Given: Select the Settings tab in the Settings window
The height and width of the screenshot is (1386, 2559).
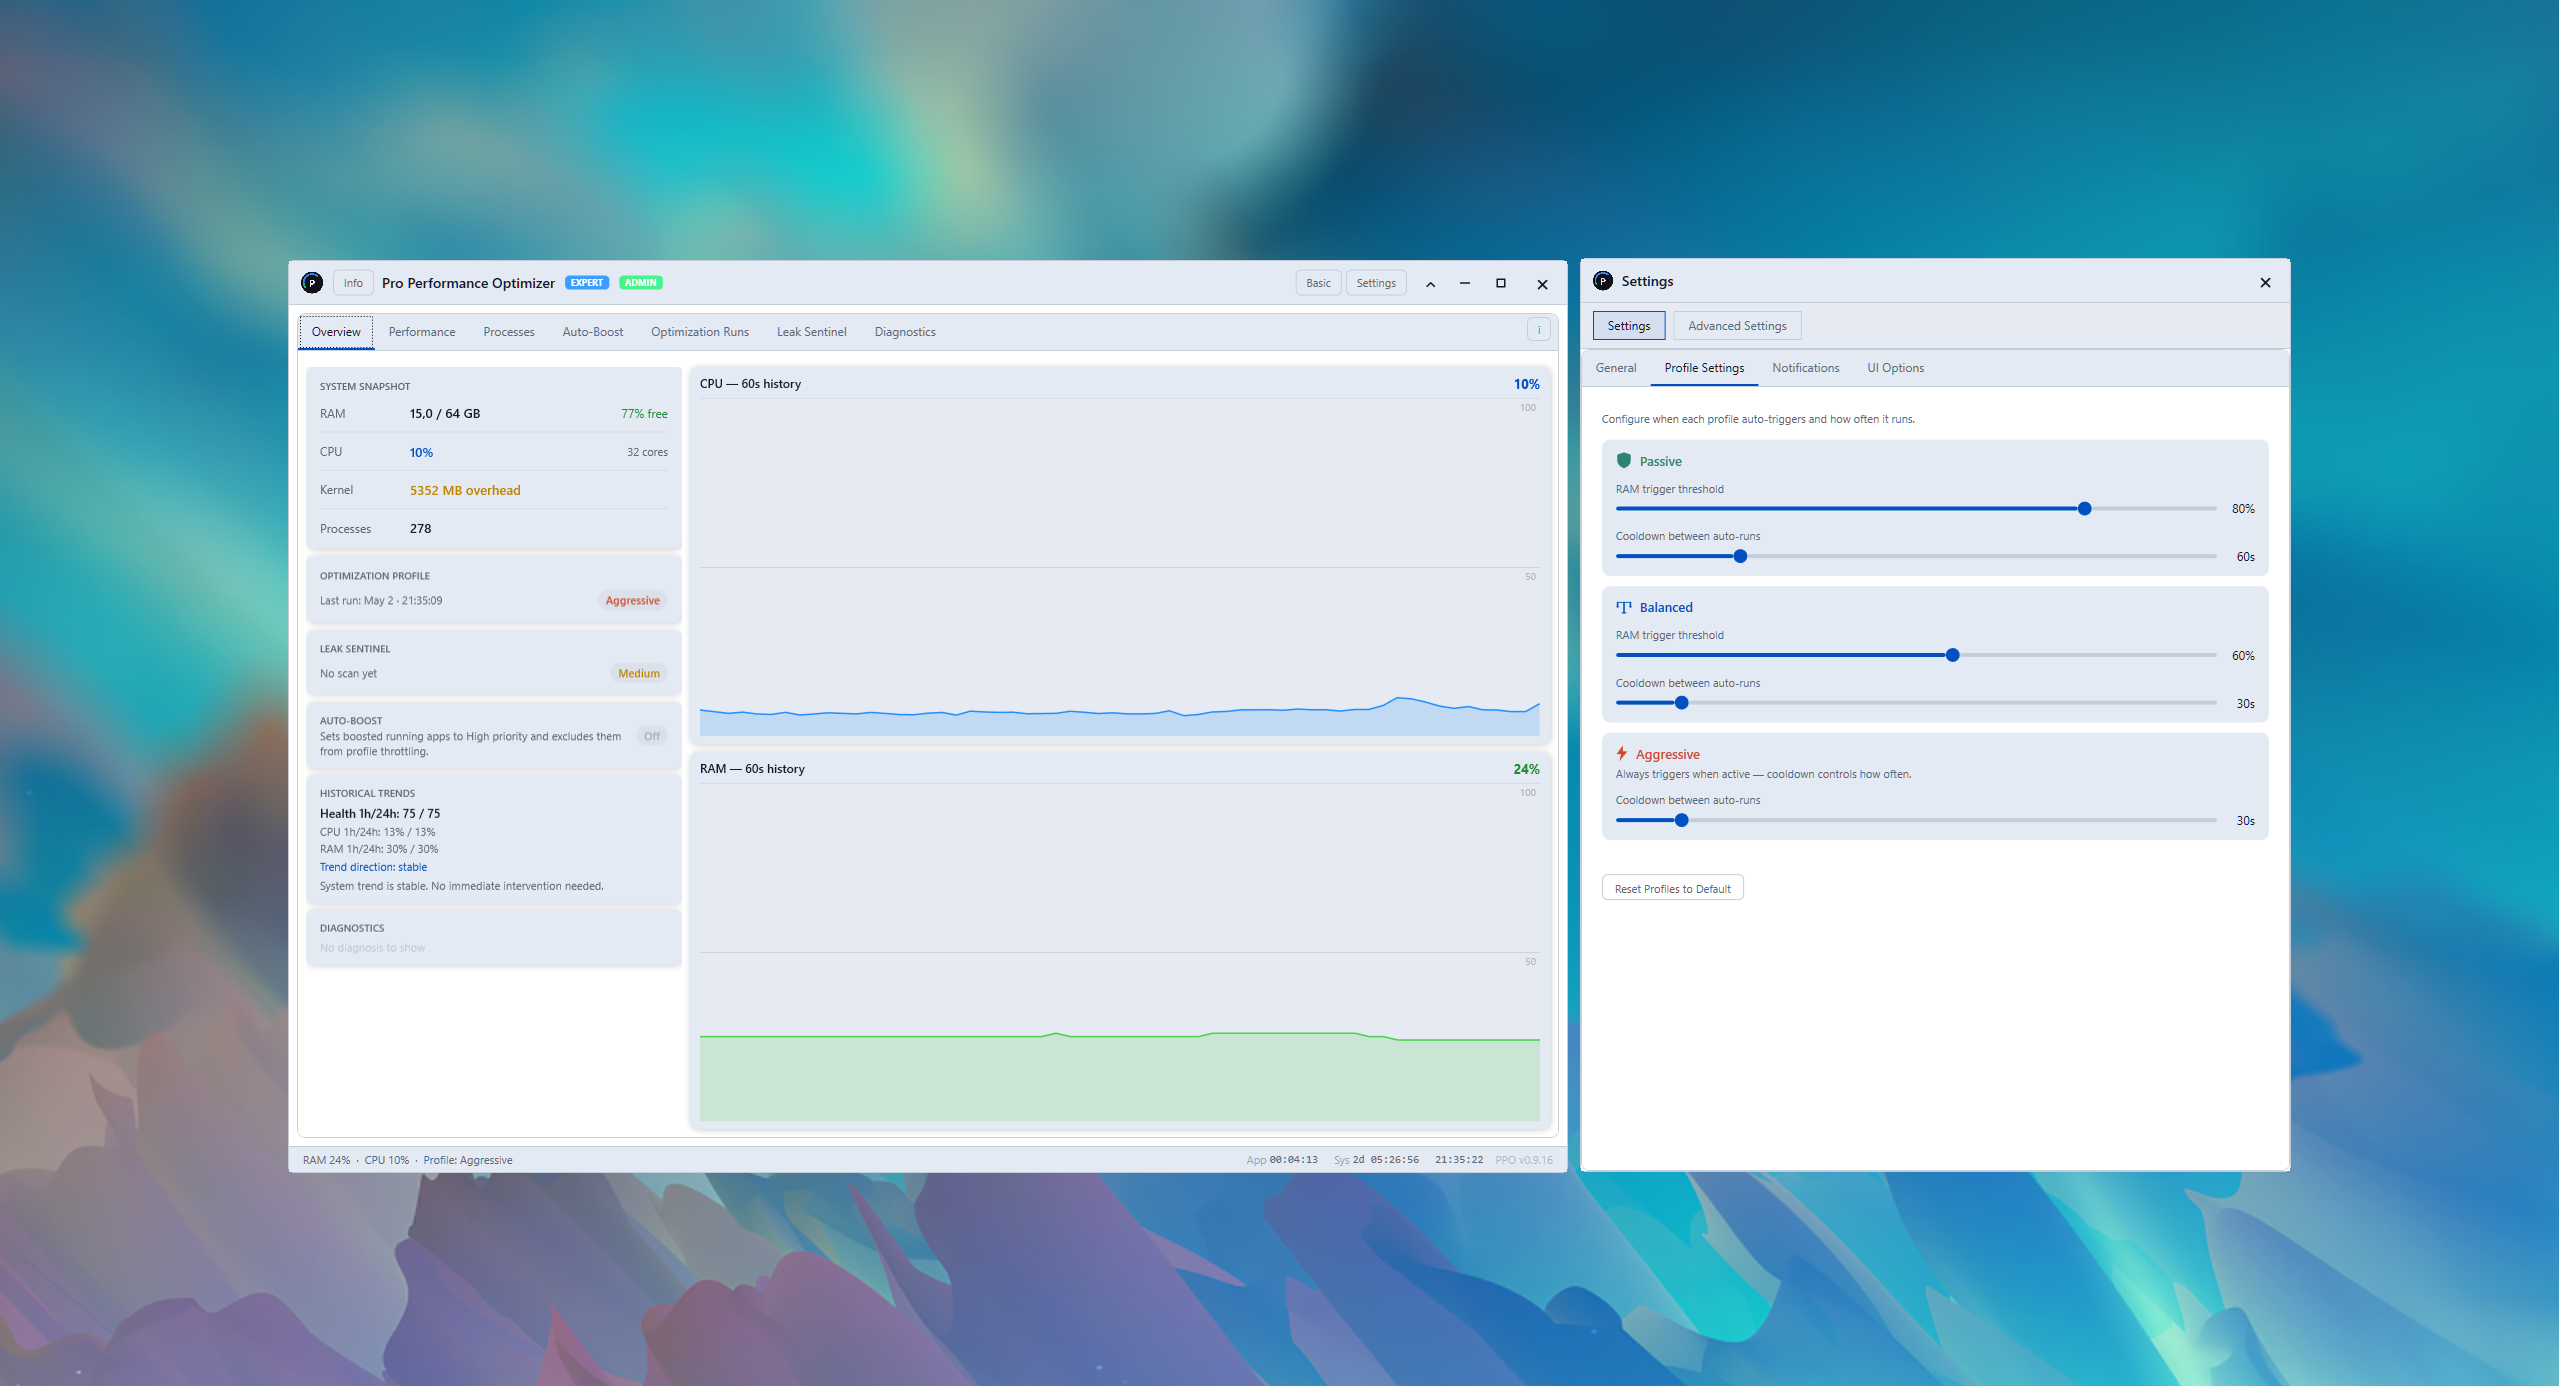Looking at the screenshot, I should pos(1629,326).
